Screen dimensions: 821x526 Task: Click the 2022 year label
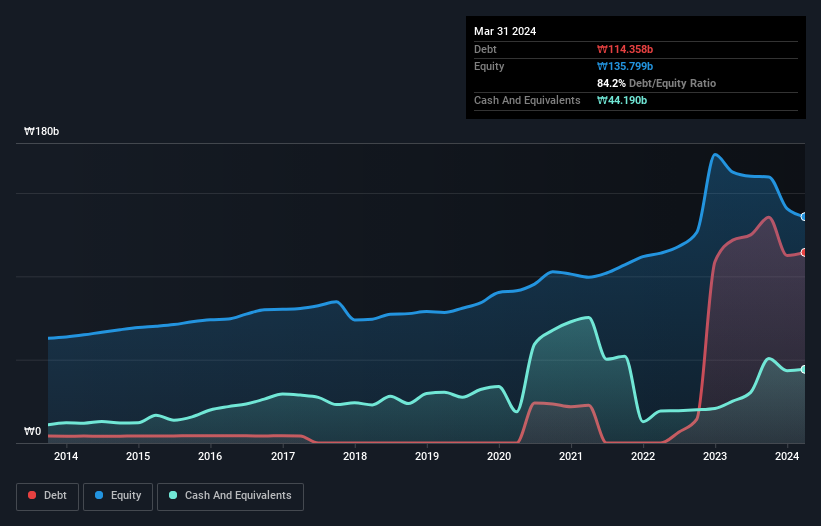tap(643, 457)
